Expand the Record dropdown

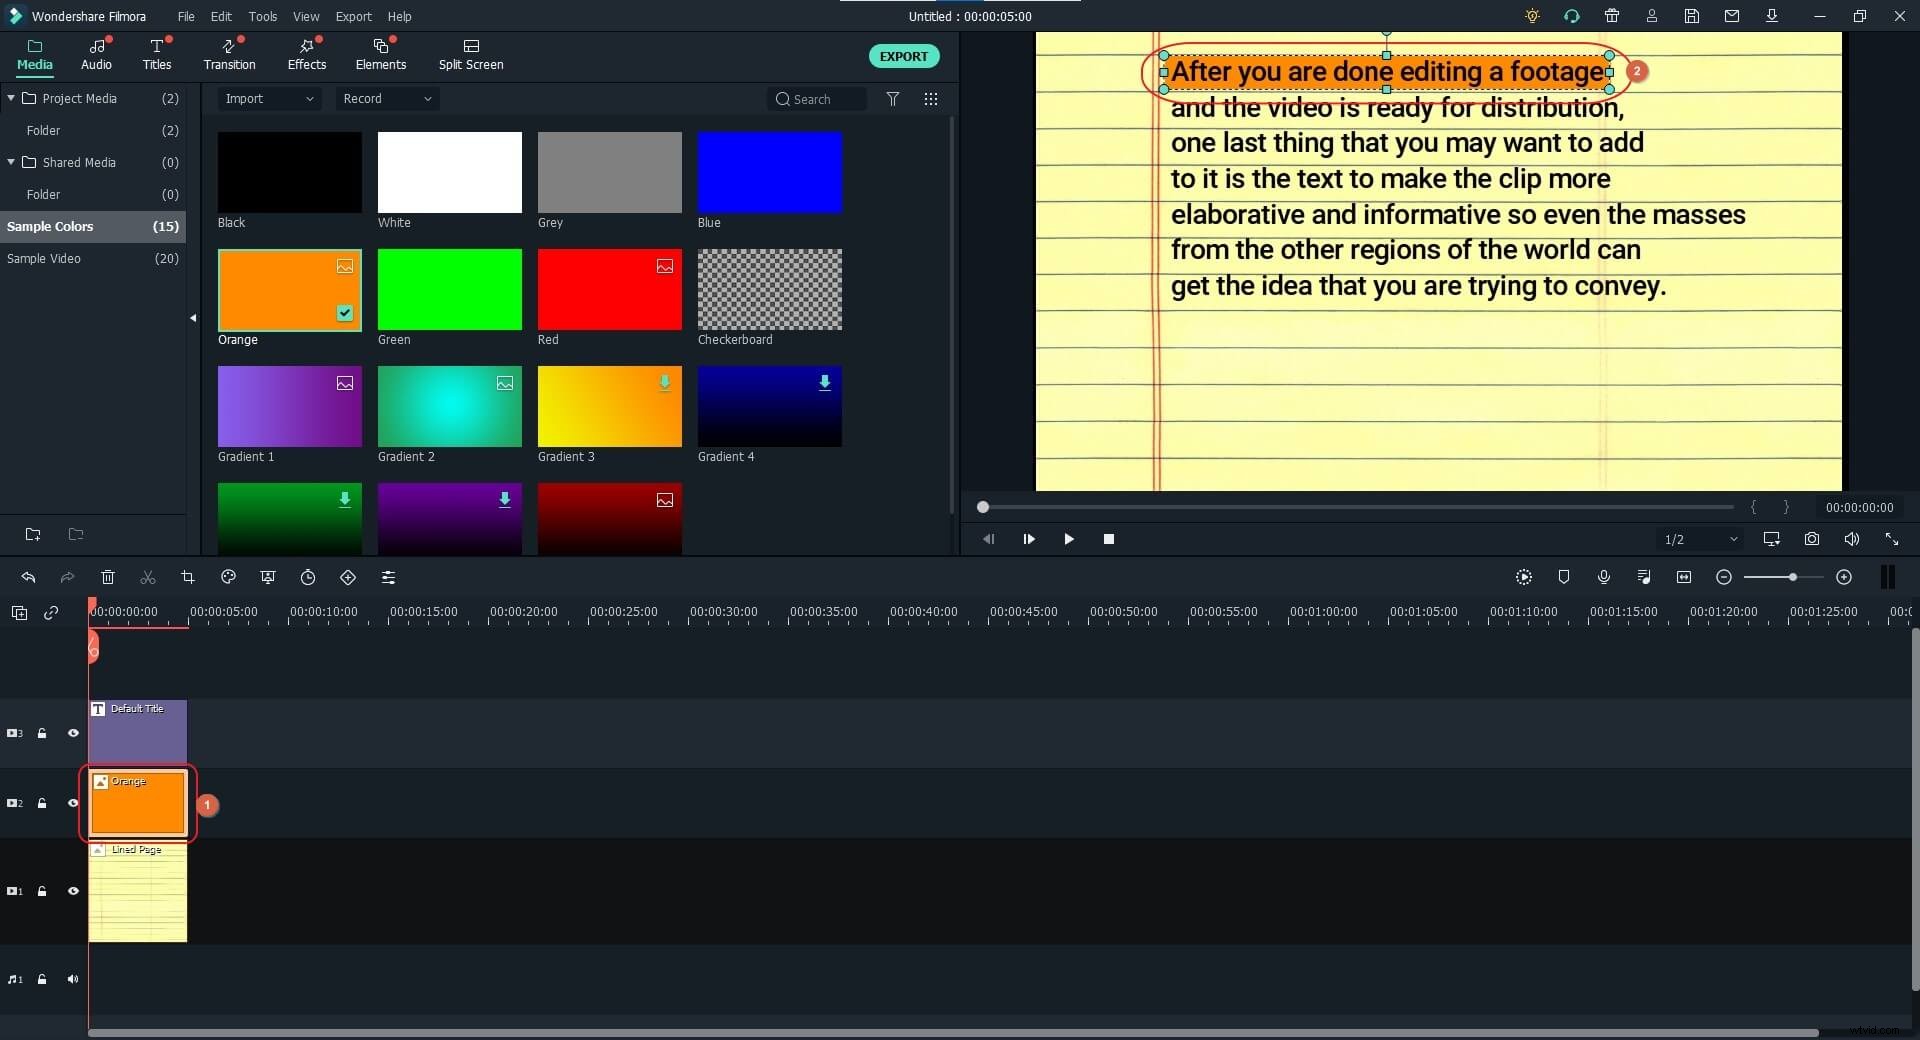pos(386,98)
